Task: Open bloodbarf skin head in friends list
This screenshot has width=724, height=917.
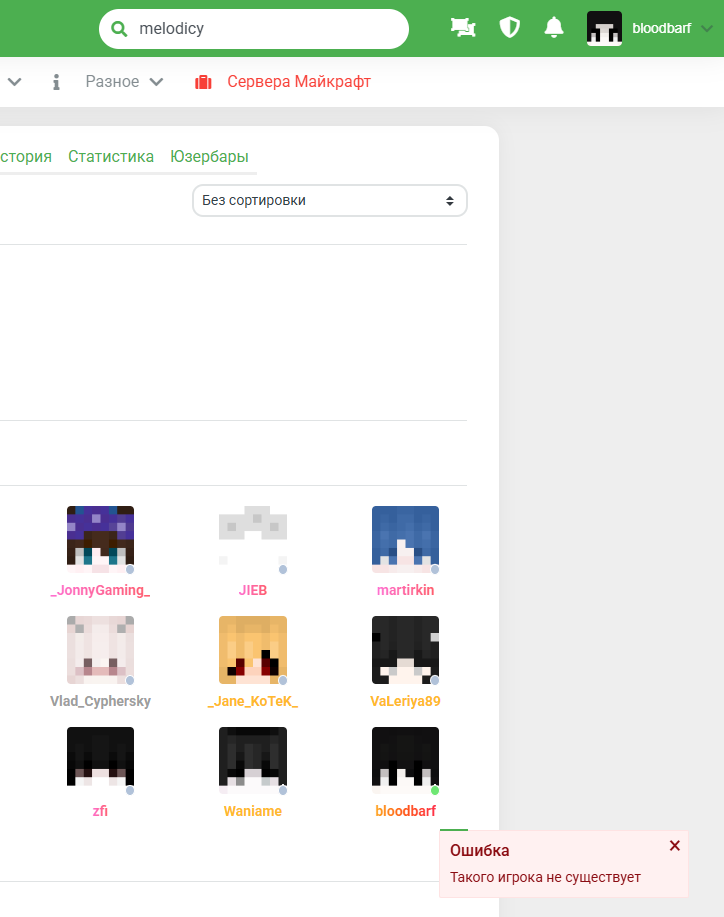Action: click(x=405, y=760)
